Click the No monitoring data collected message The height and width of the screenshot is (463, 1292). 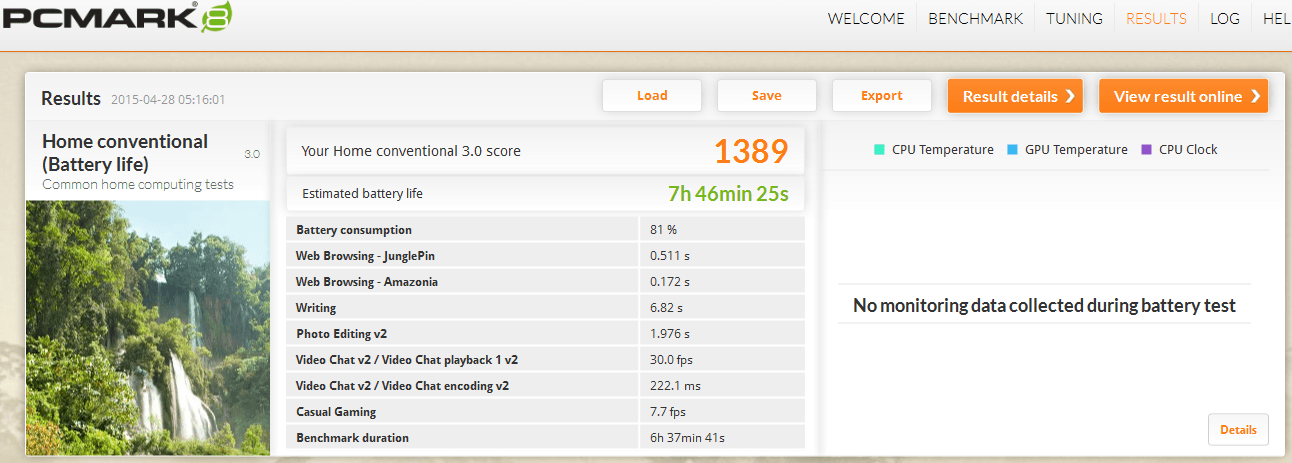pos(1044,305)
